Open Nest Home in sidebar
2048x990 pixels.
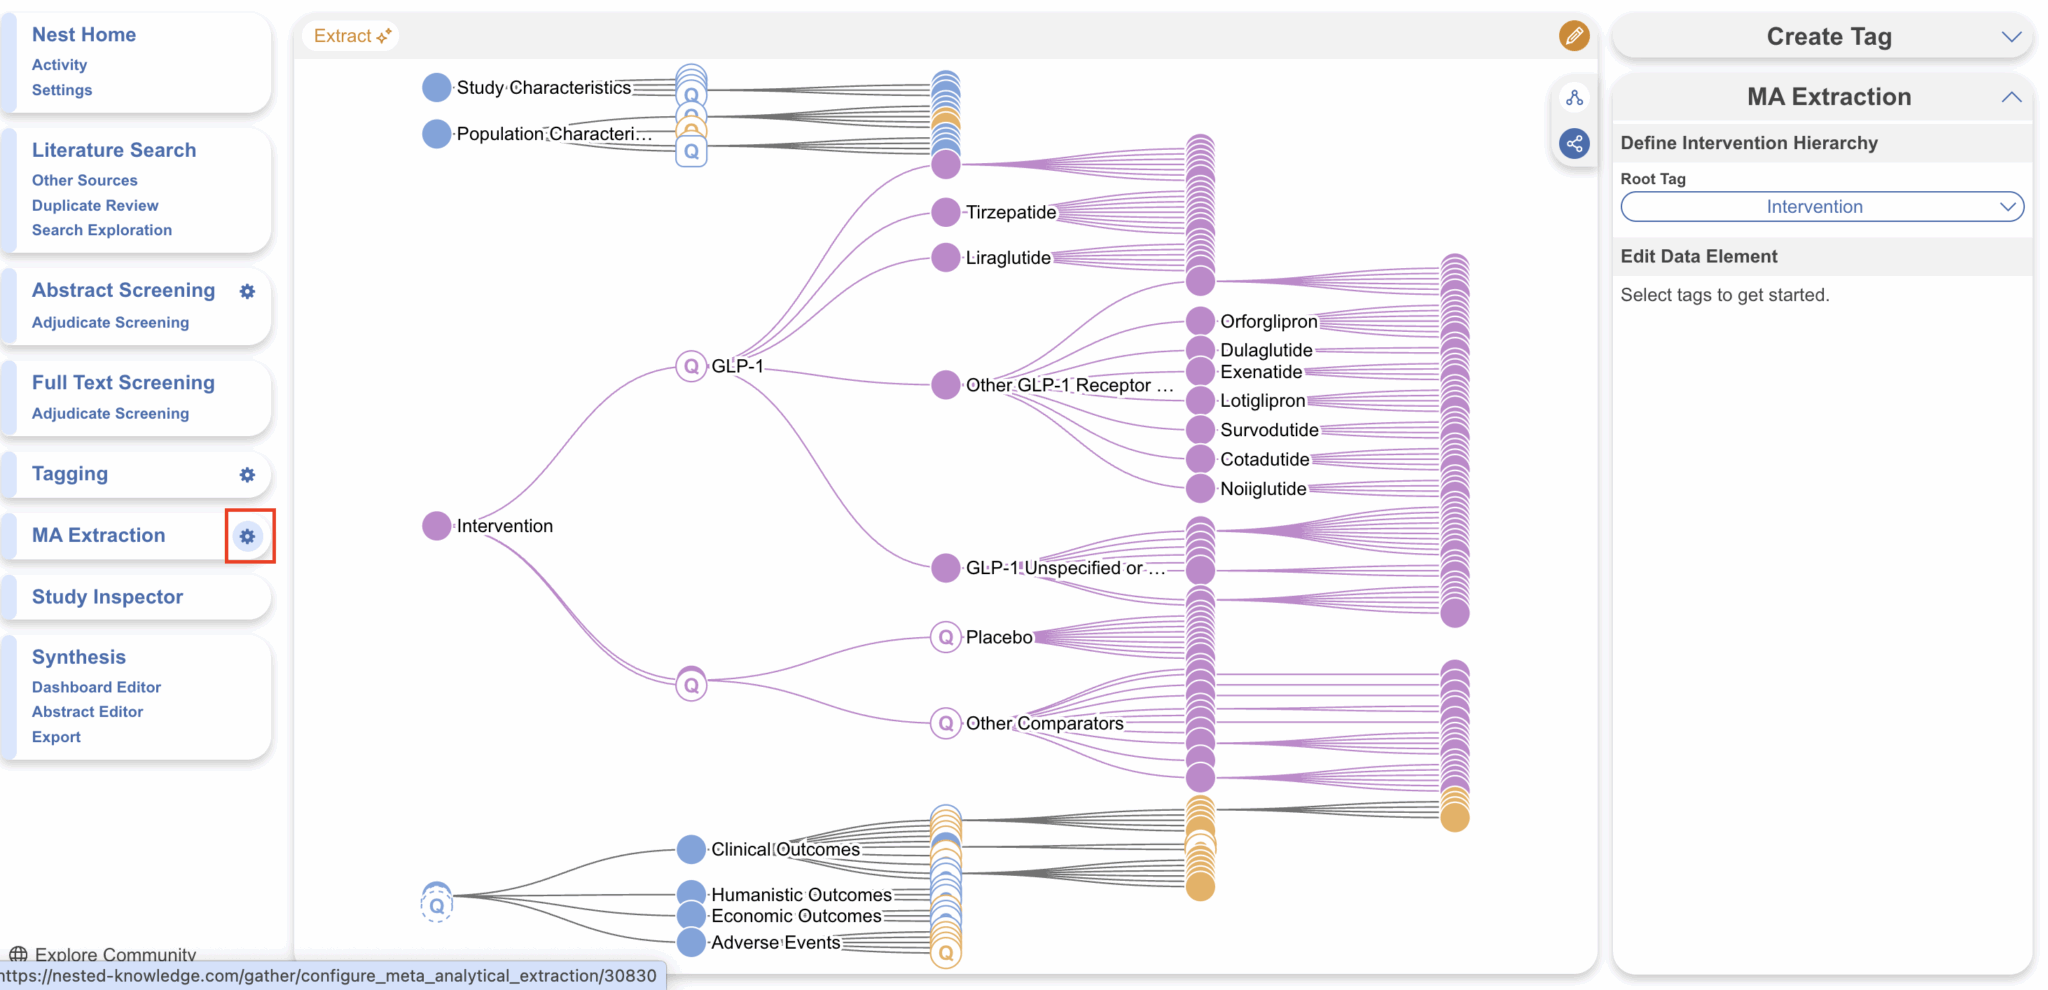point(84,35)
